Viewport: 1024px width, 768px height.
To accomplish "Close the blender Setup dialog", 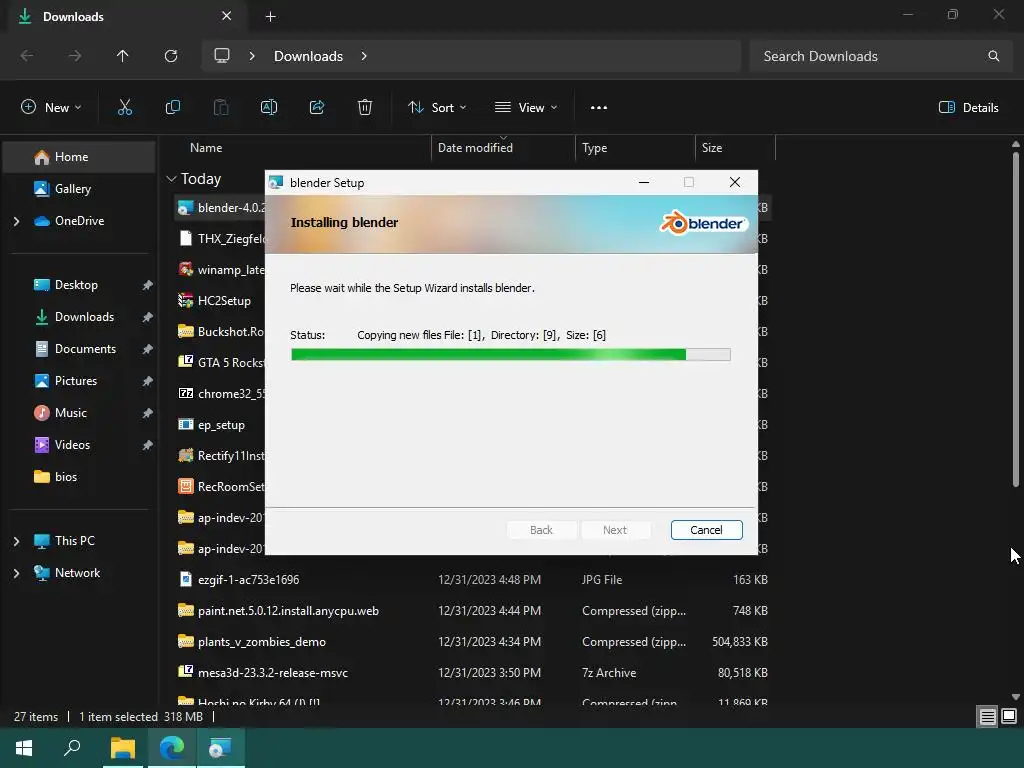I will [735, 182].
